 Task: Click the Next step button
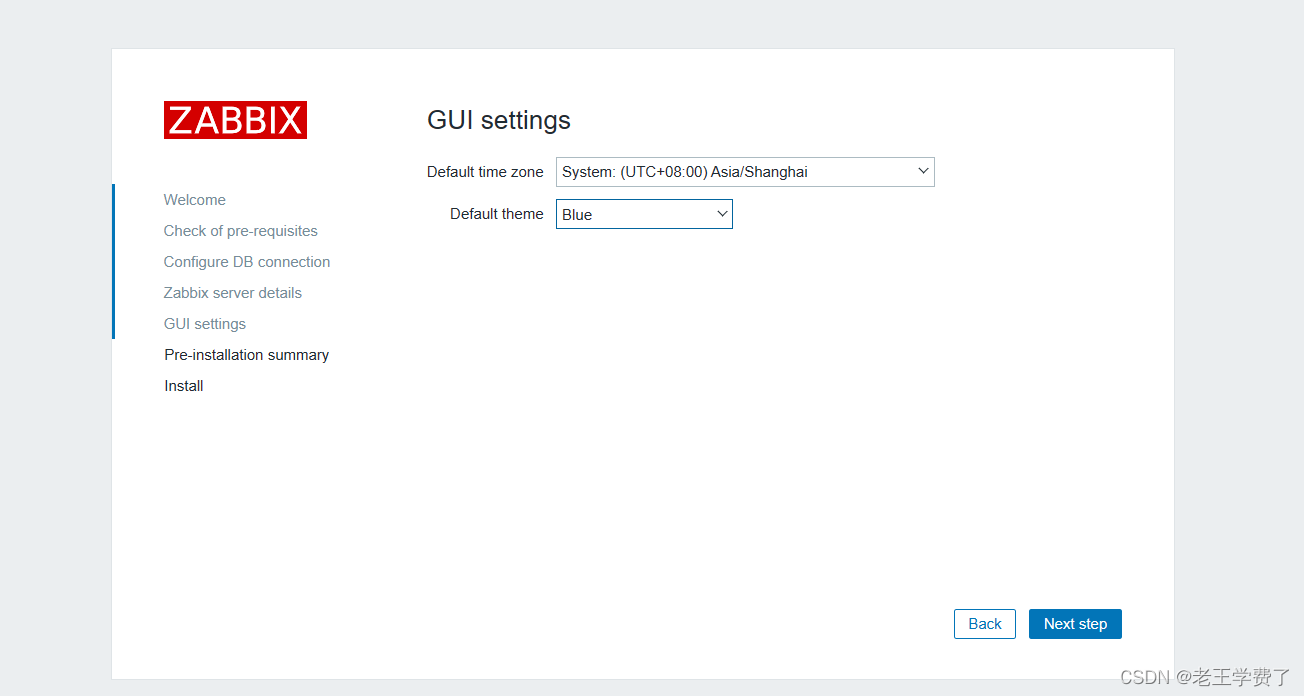coord(1075,624)
